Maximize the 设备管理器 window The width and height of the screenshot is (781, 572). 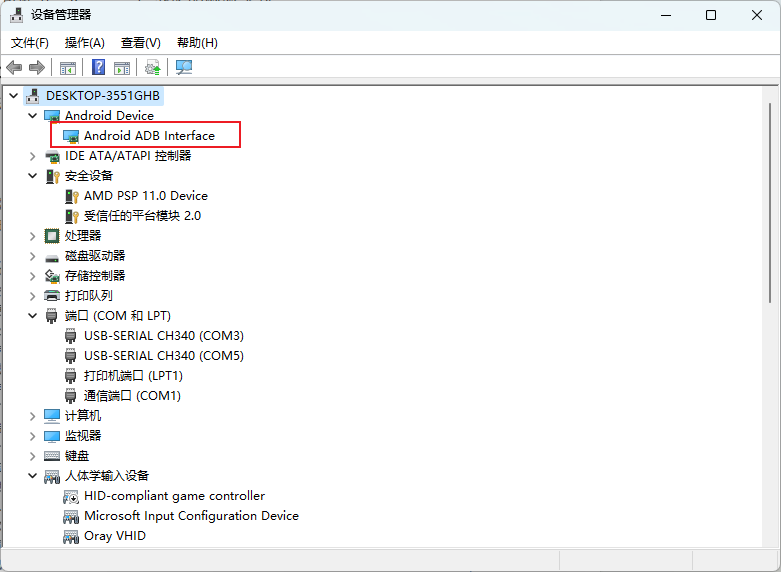711,15
